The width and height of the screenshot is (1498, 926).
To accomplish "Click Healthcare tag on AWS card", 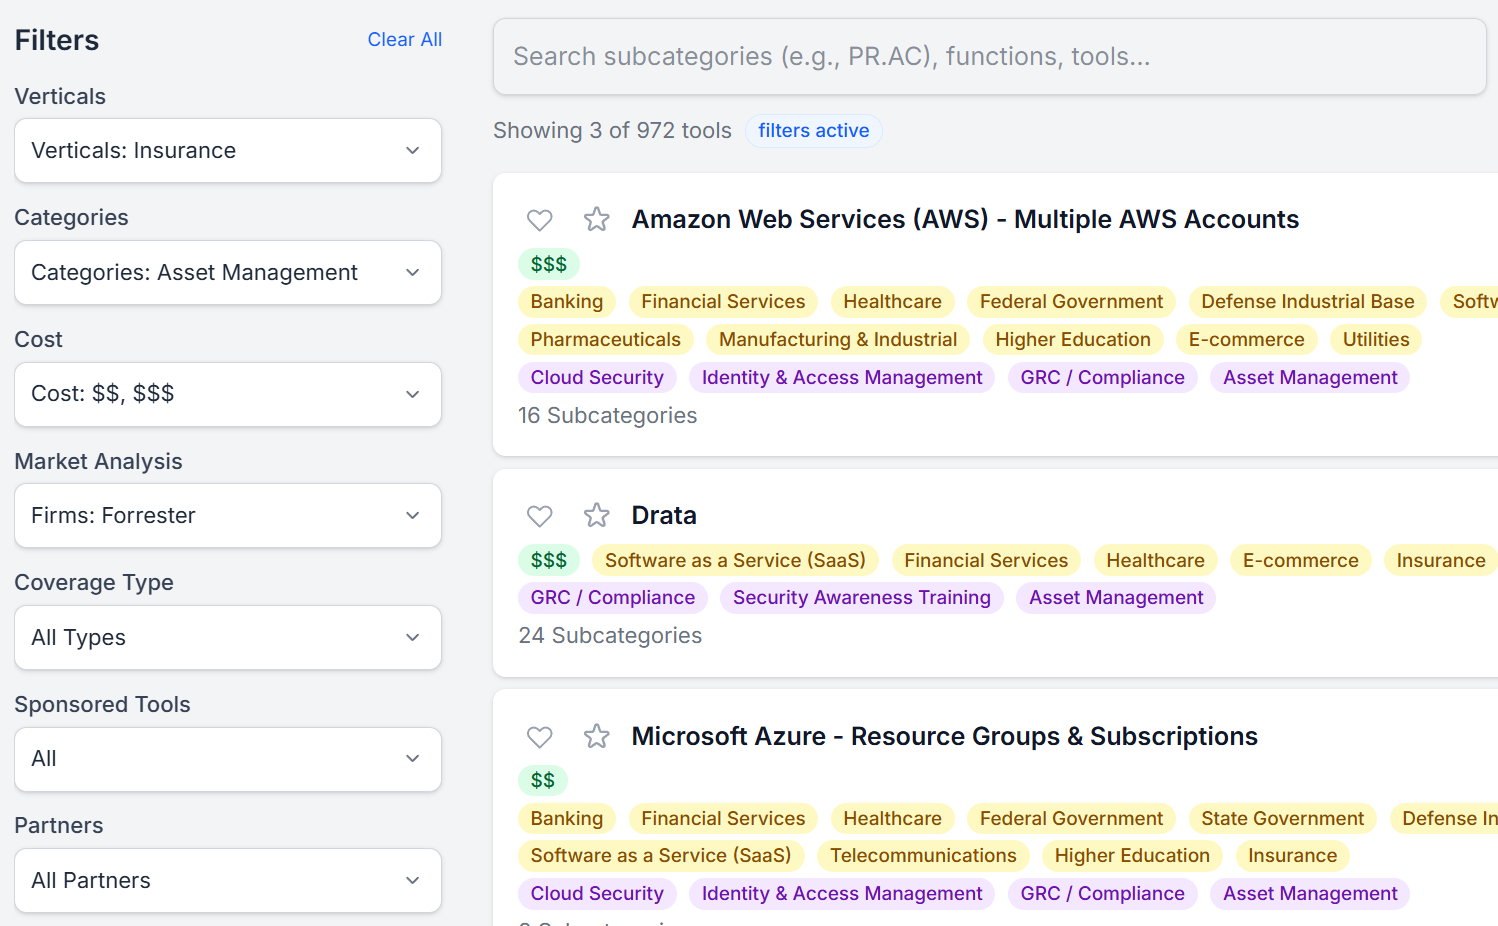I will pos(892,302).
